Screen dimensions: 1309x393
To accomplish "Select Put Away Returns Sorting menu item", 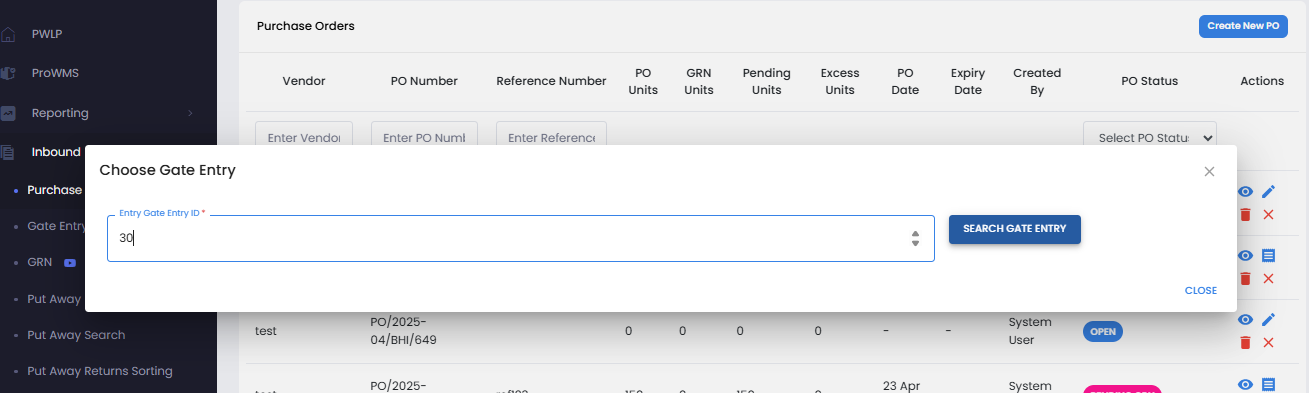I will 100,371.
